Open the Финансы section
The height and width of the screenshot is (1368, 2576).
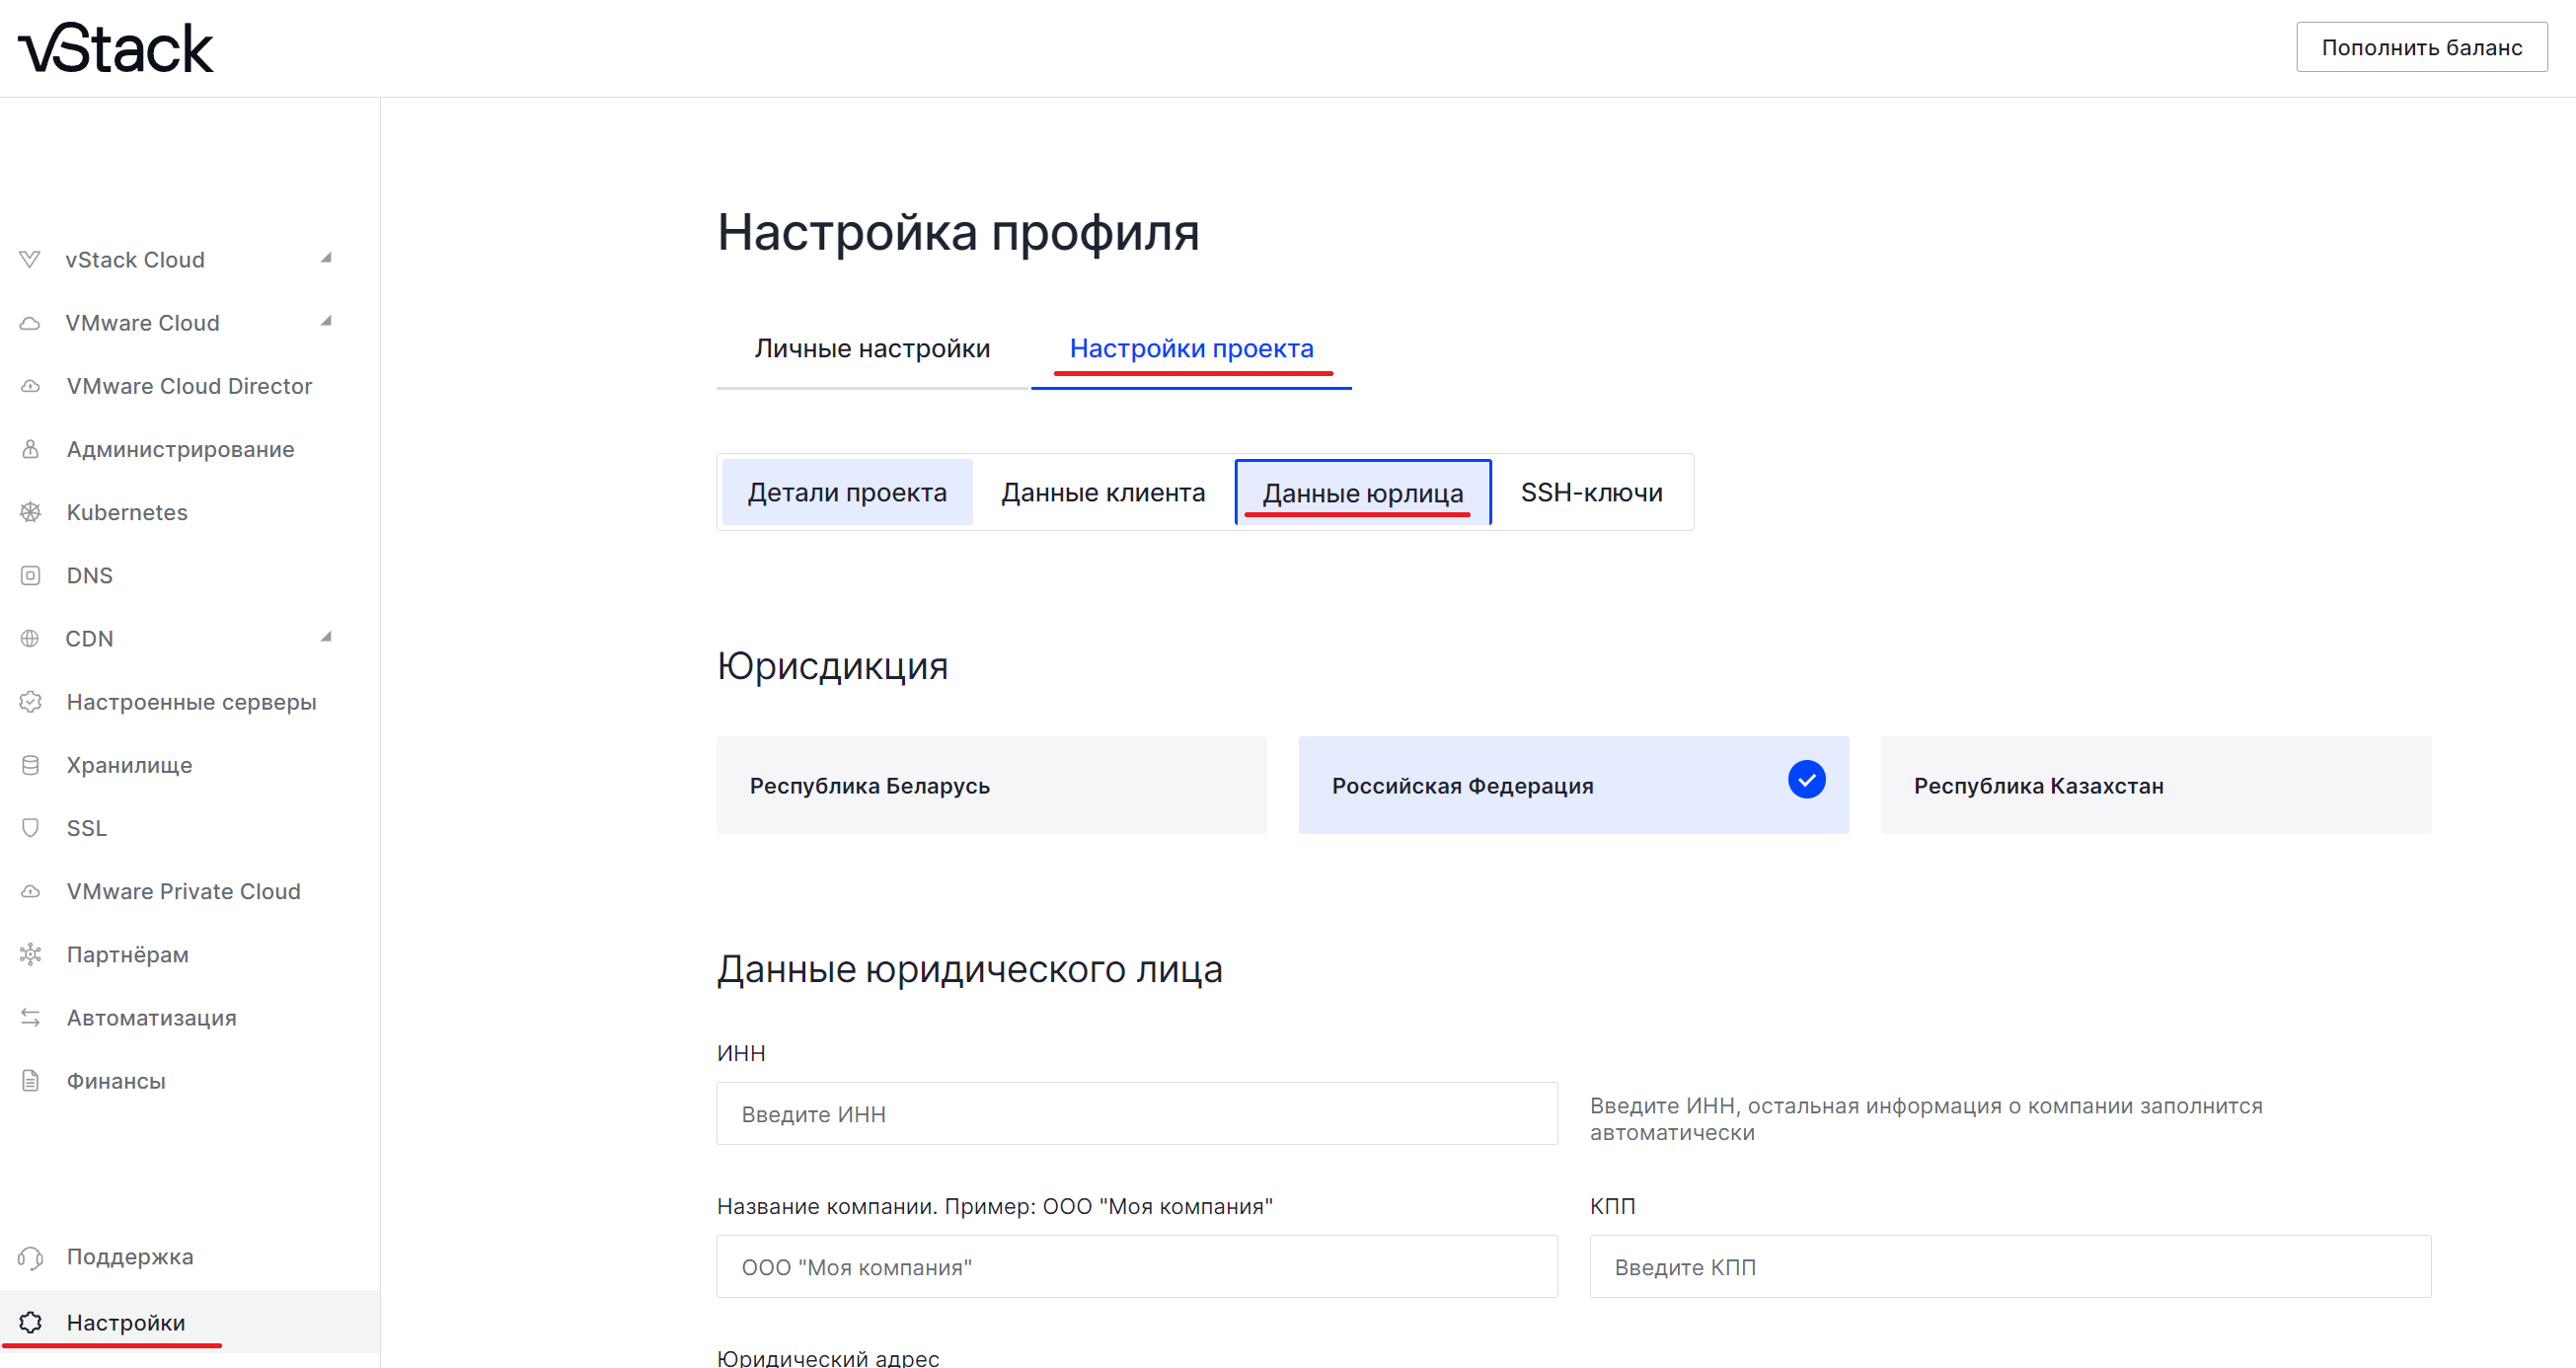click(x=116, y=1080)
